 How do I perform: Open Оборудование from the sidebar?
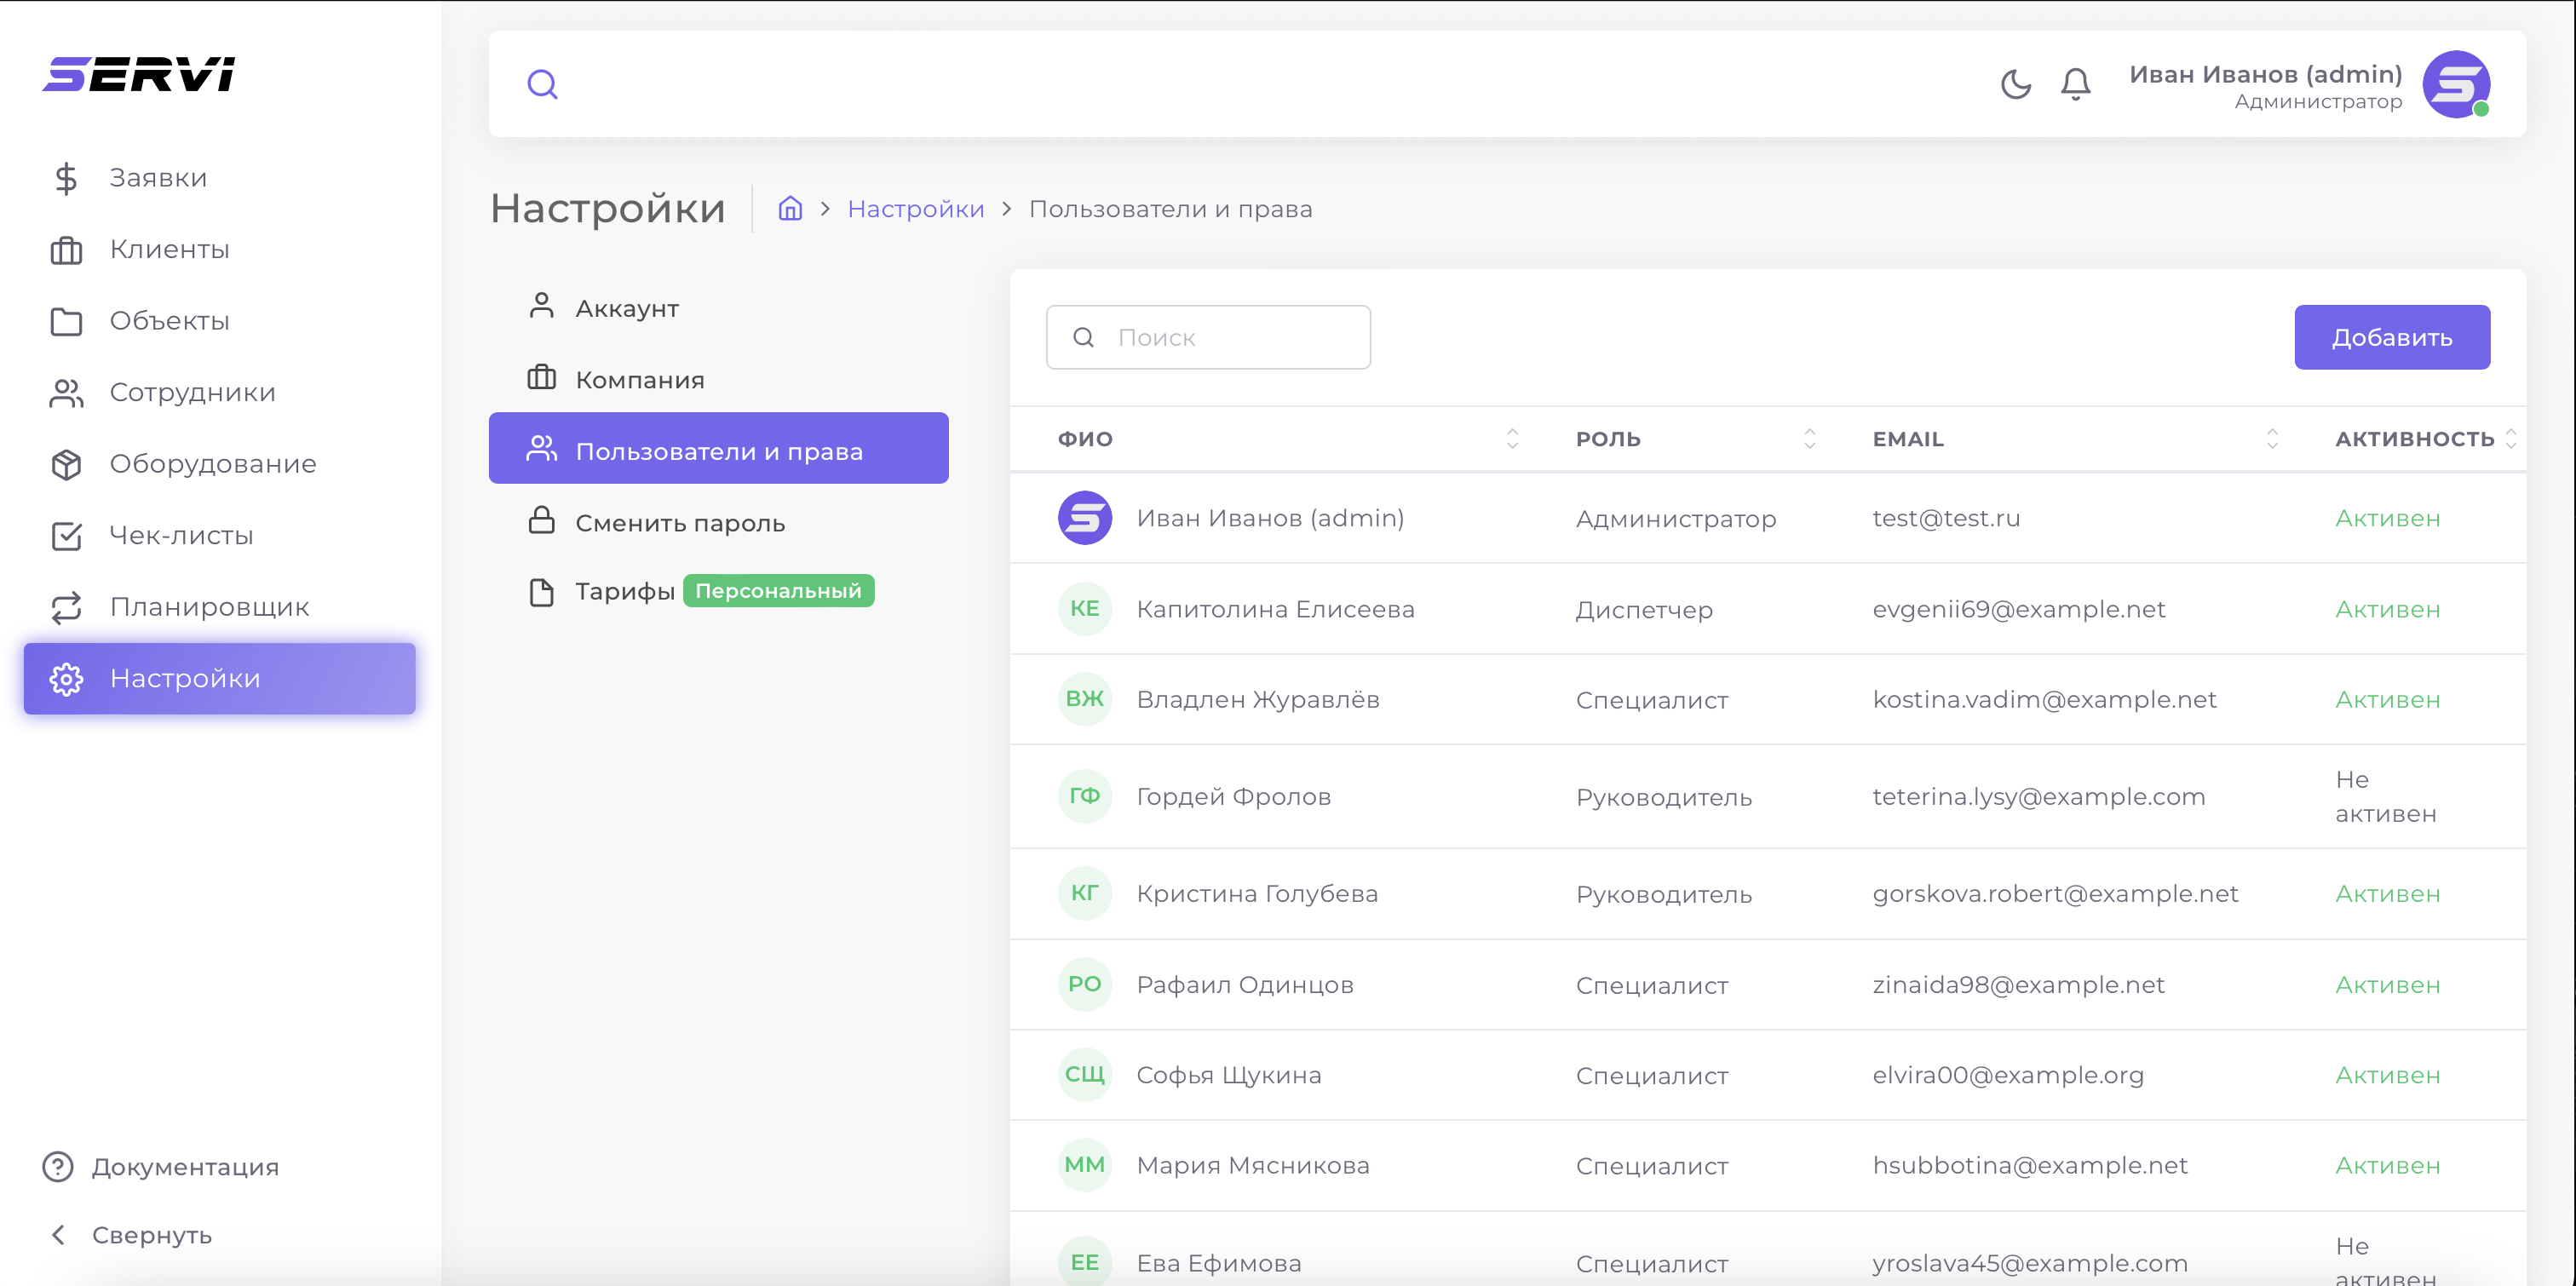coord(212,464)
